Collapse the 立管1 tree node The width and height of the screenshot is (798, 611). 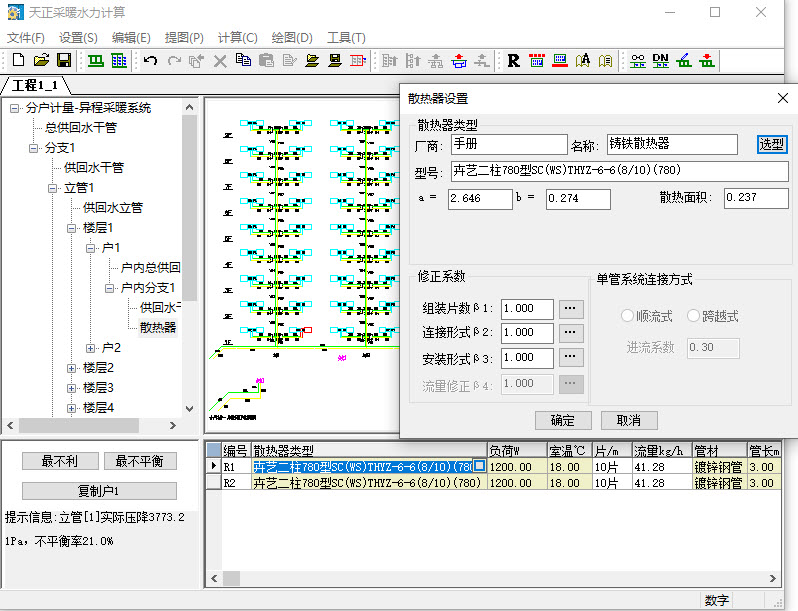[52, 188]
